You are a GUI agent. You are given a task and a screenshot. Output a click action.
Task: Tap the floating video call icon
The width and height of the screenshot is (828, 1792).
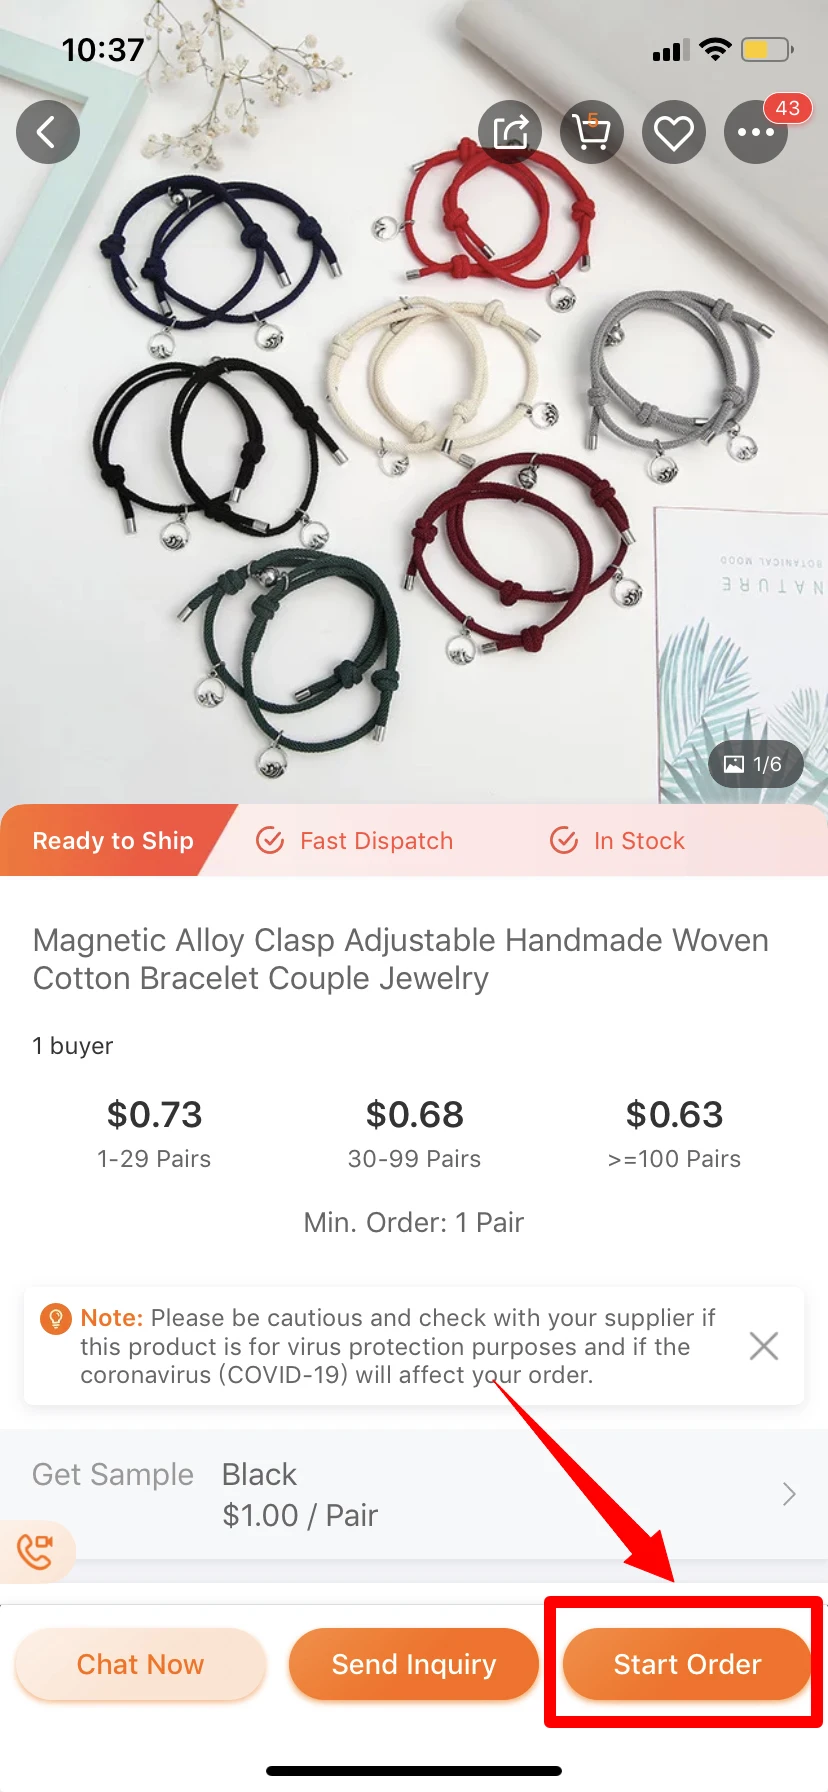[x=36, y=1551]
